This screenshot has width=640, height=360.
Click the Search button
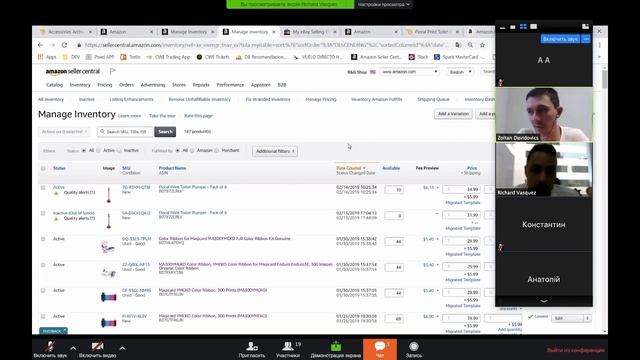165,132
